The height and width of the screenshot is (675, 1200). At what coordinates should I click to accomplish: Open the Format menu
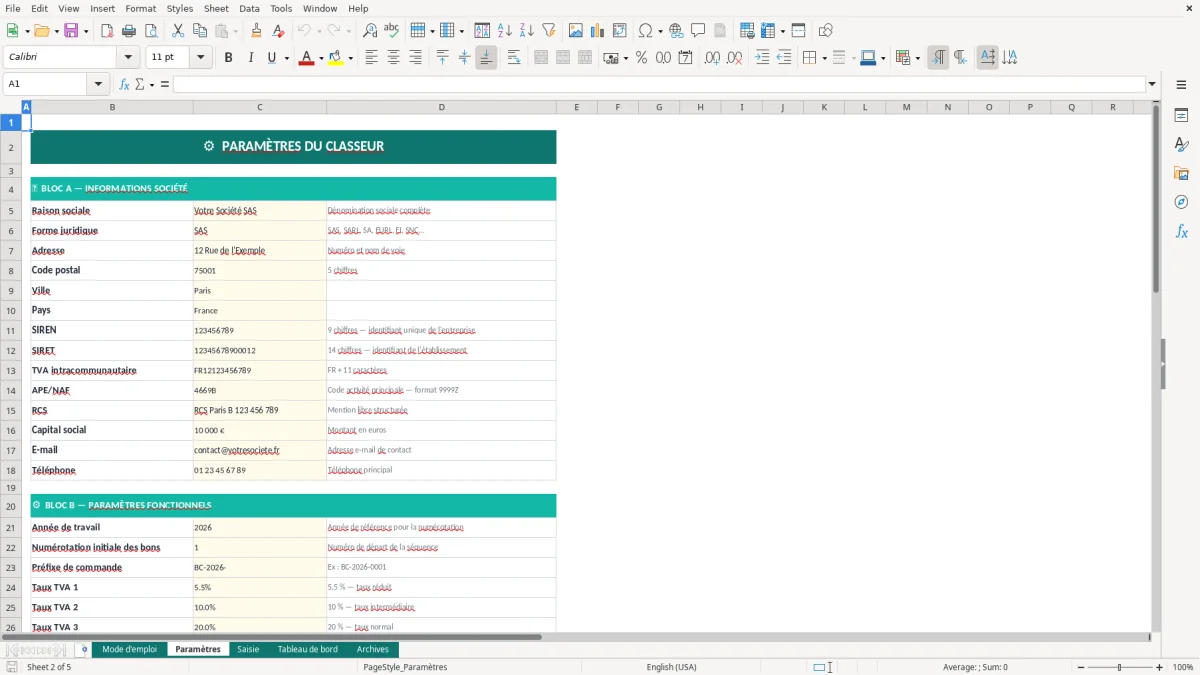(x=140, y=8)
